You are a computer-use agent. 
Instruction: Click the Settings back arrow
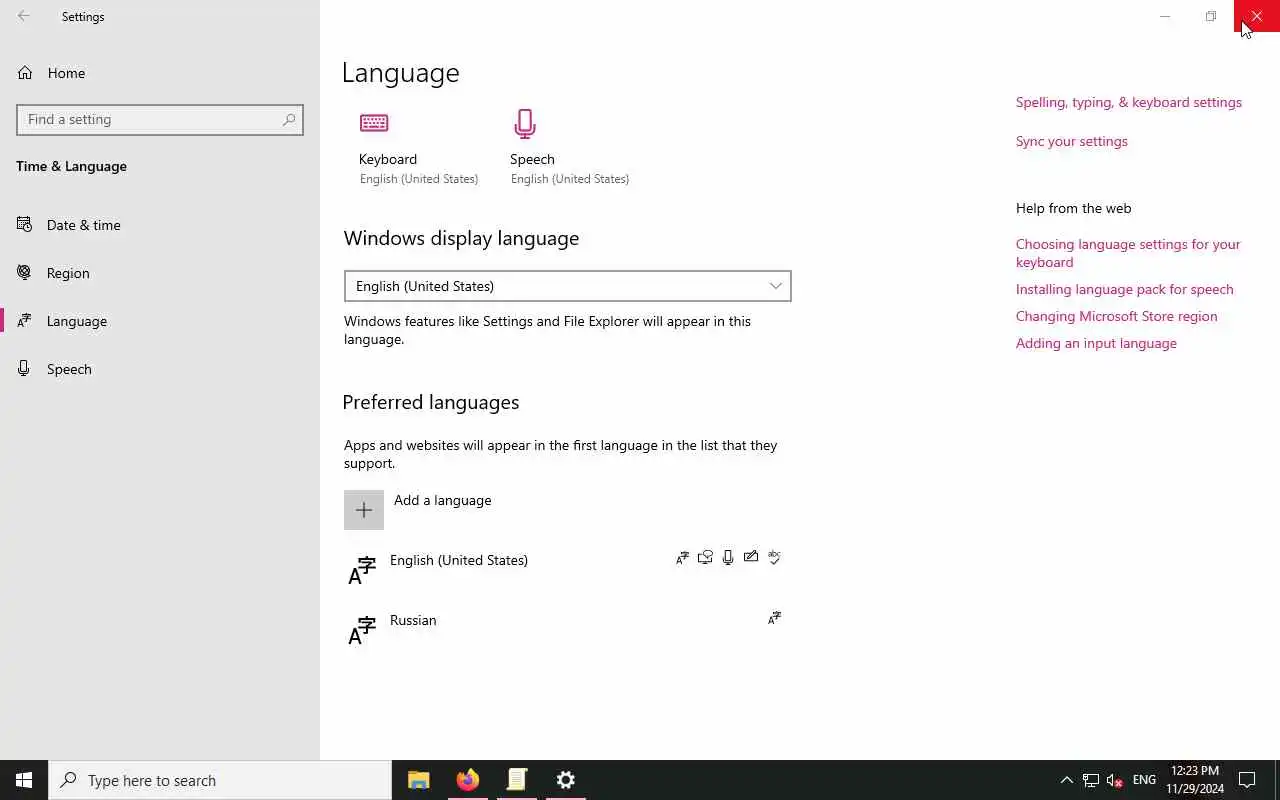24,16
